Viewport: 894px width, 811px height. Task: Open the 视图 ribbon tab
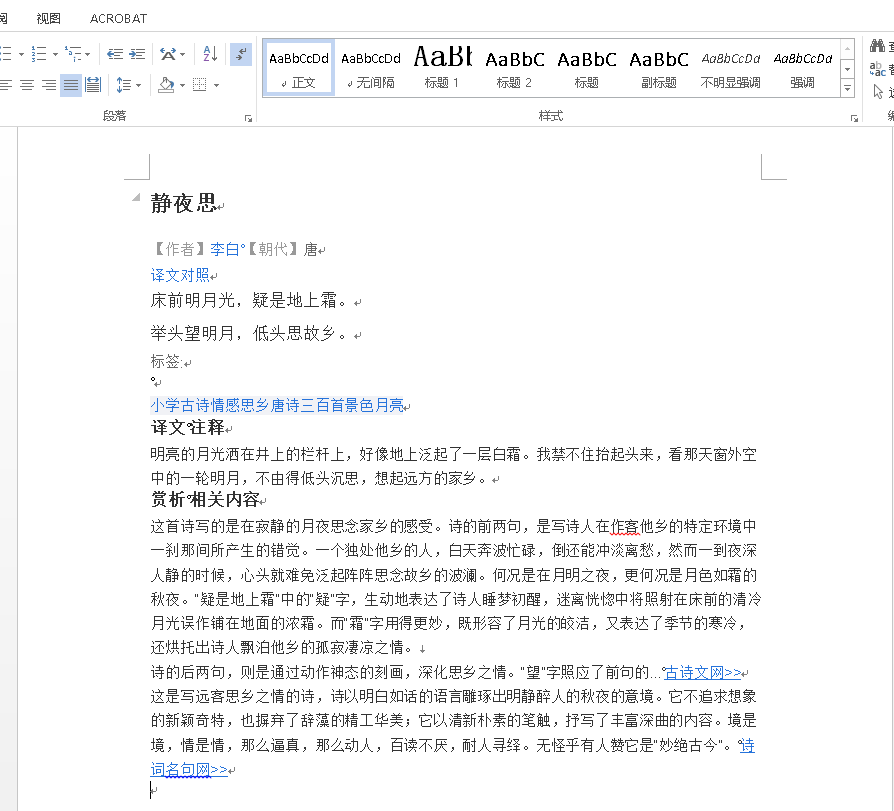click(48, 18)
